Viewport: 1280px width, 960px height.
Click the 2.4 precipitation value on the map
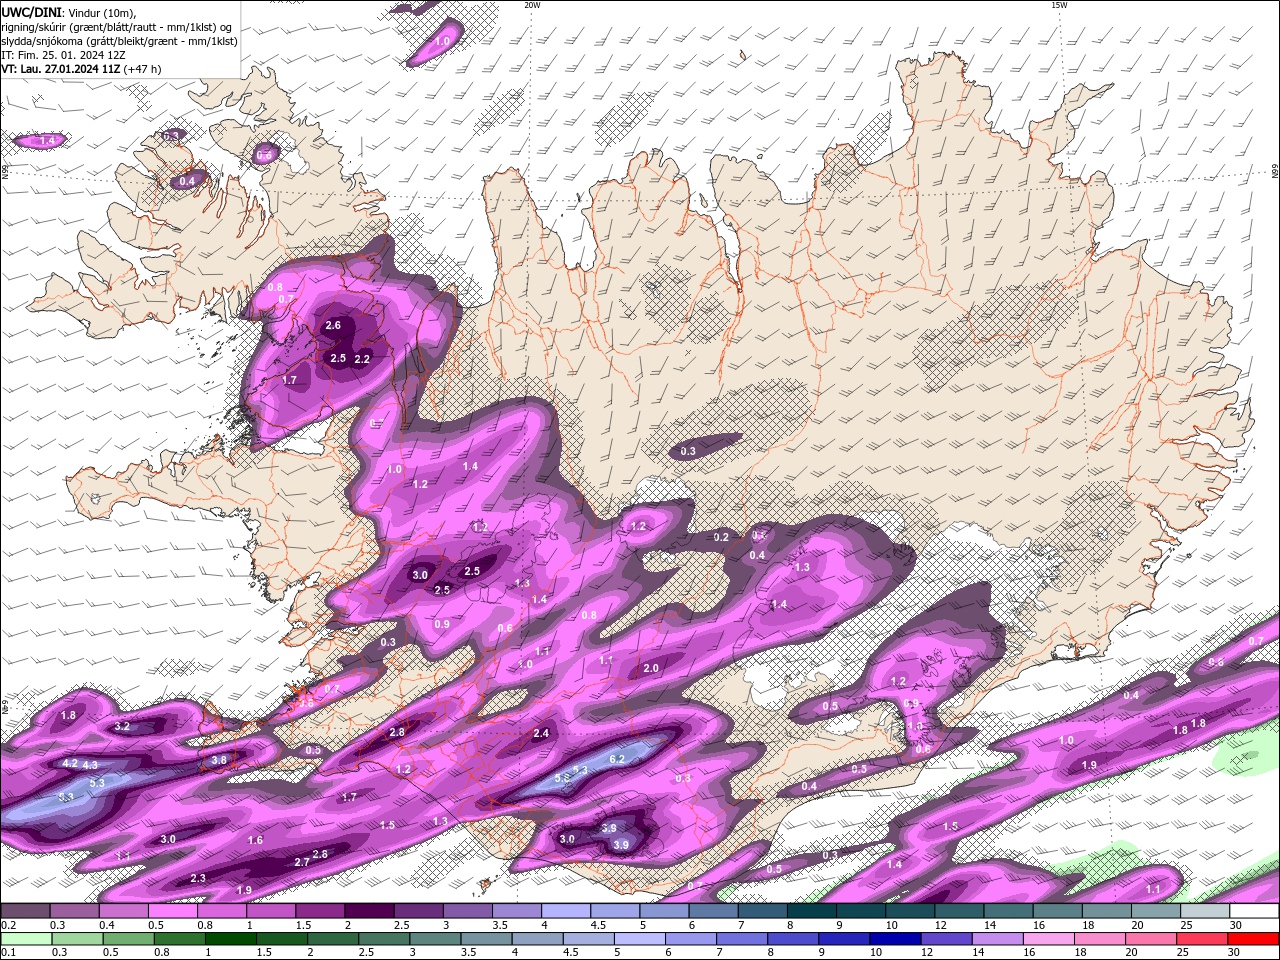coord(541,733)
